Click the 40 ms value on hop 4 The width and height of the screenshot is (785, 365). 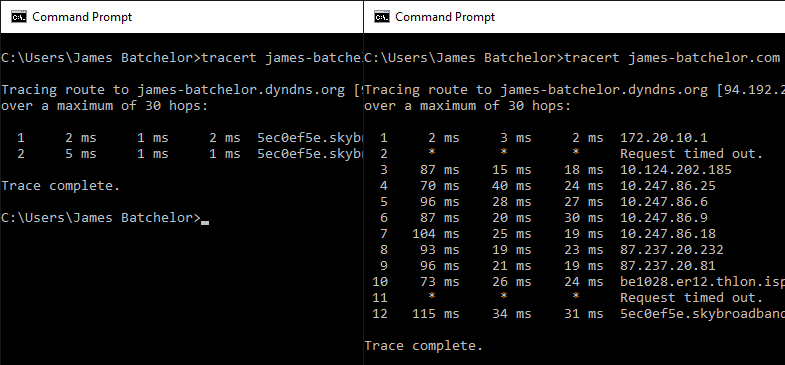point(512,186)
